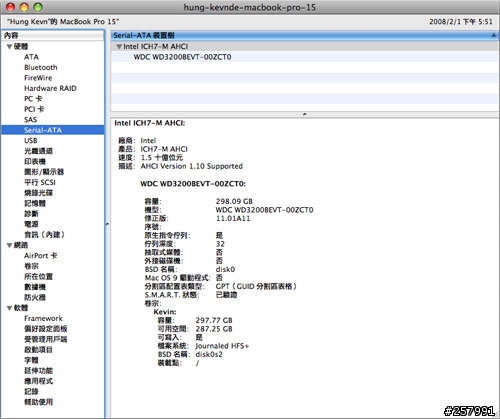Select 平行 SCSI in the sidebar
The image size is (500, 419).
pos(40,182)
